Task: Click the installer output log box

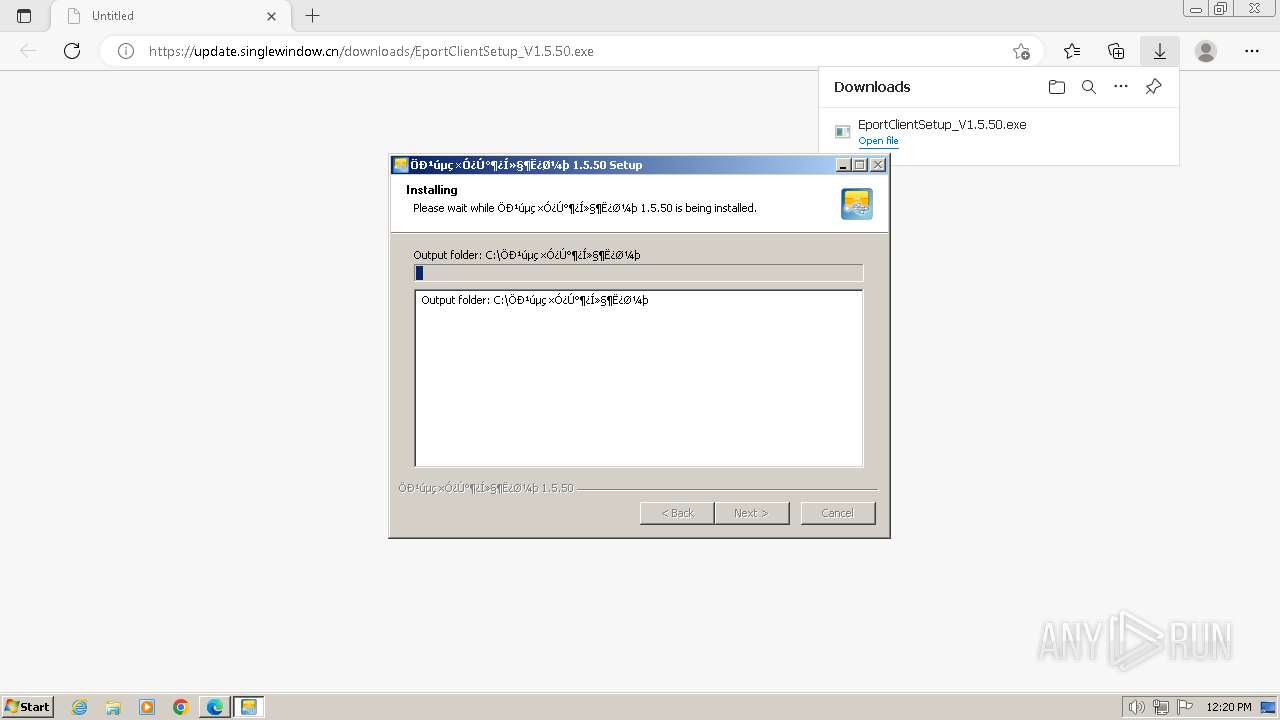Action: 638,378
